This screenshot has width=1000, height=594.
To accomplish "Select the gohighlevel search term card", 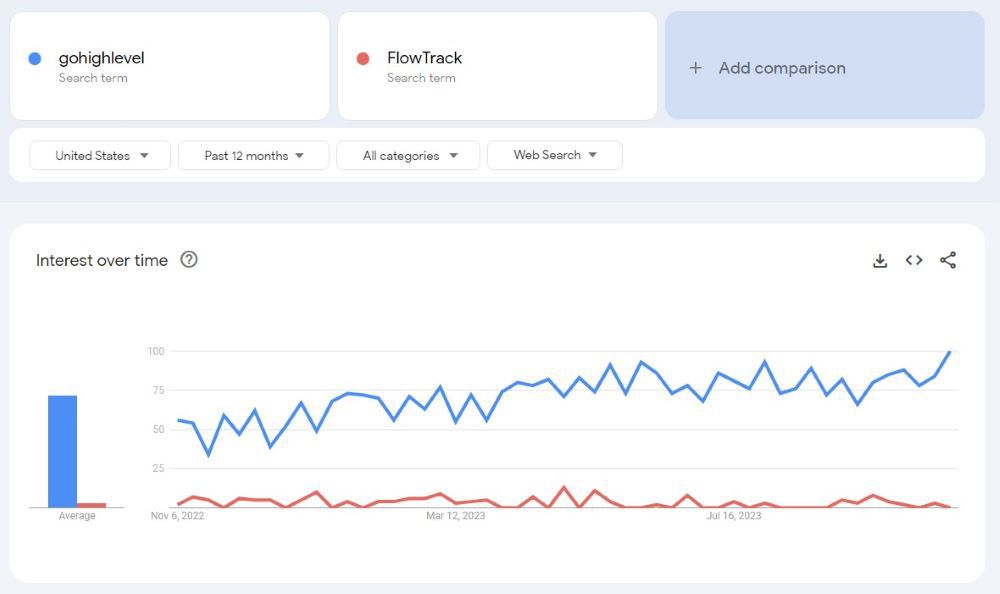I will click(x=170, y=65).
